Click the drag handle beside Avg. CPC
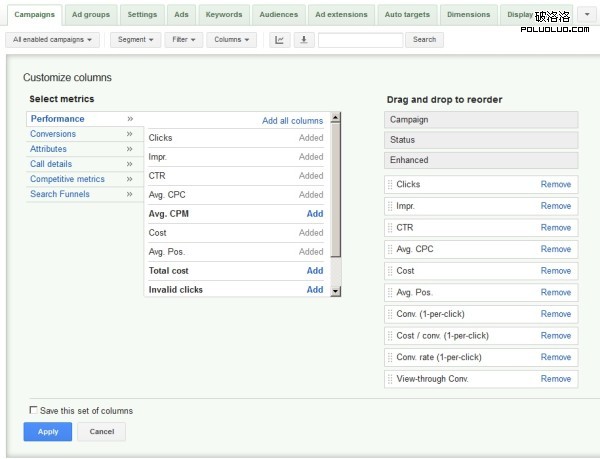 390,250
